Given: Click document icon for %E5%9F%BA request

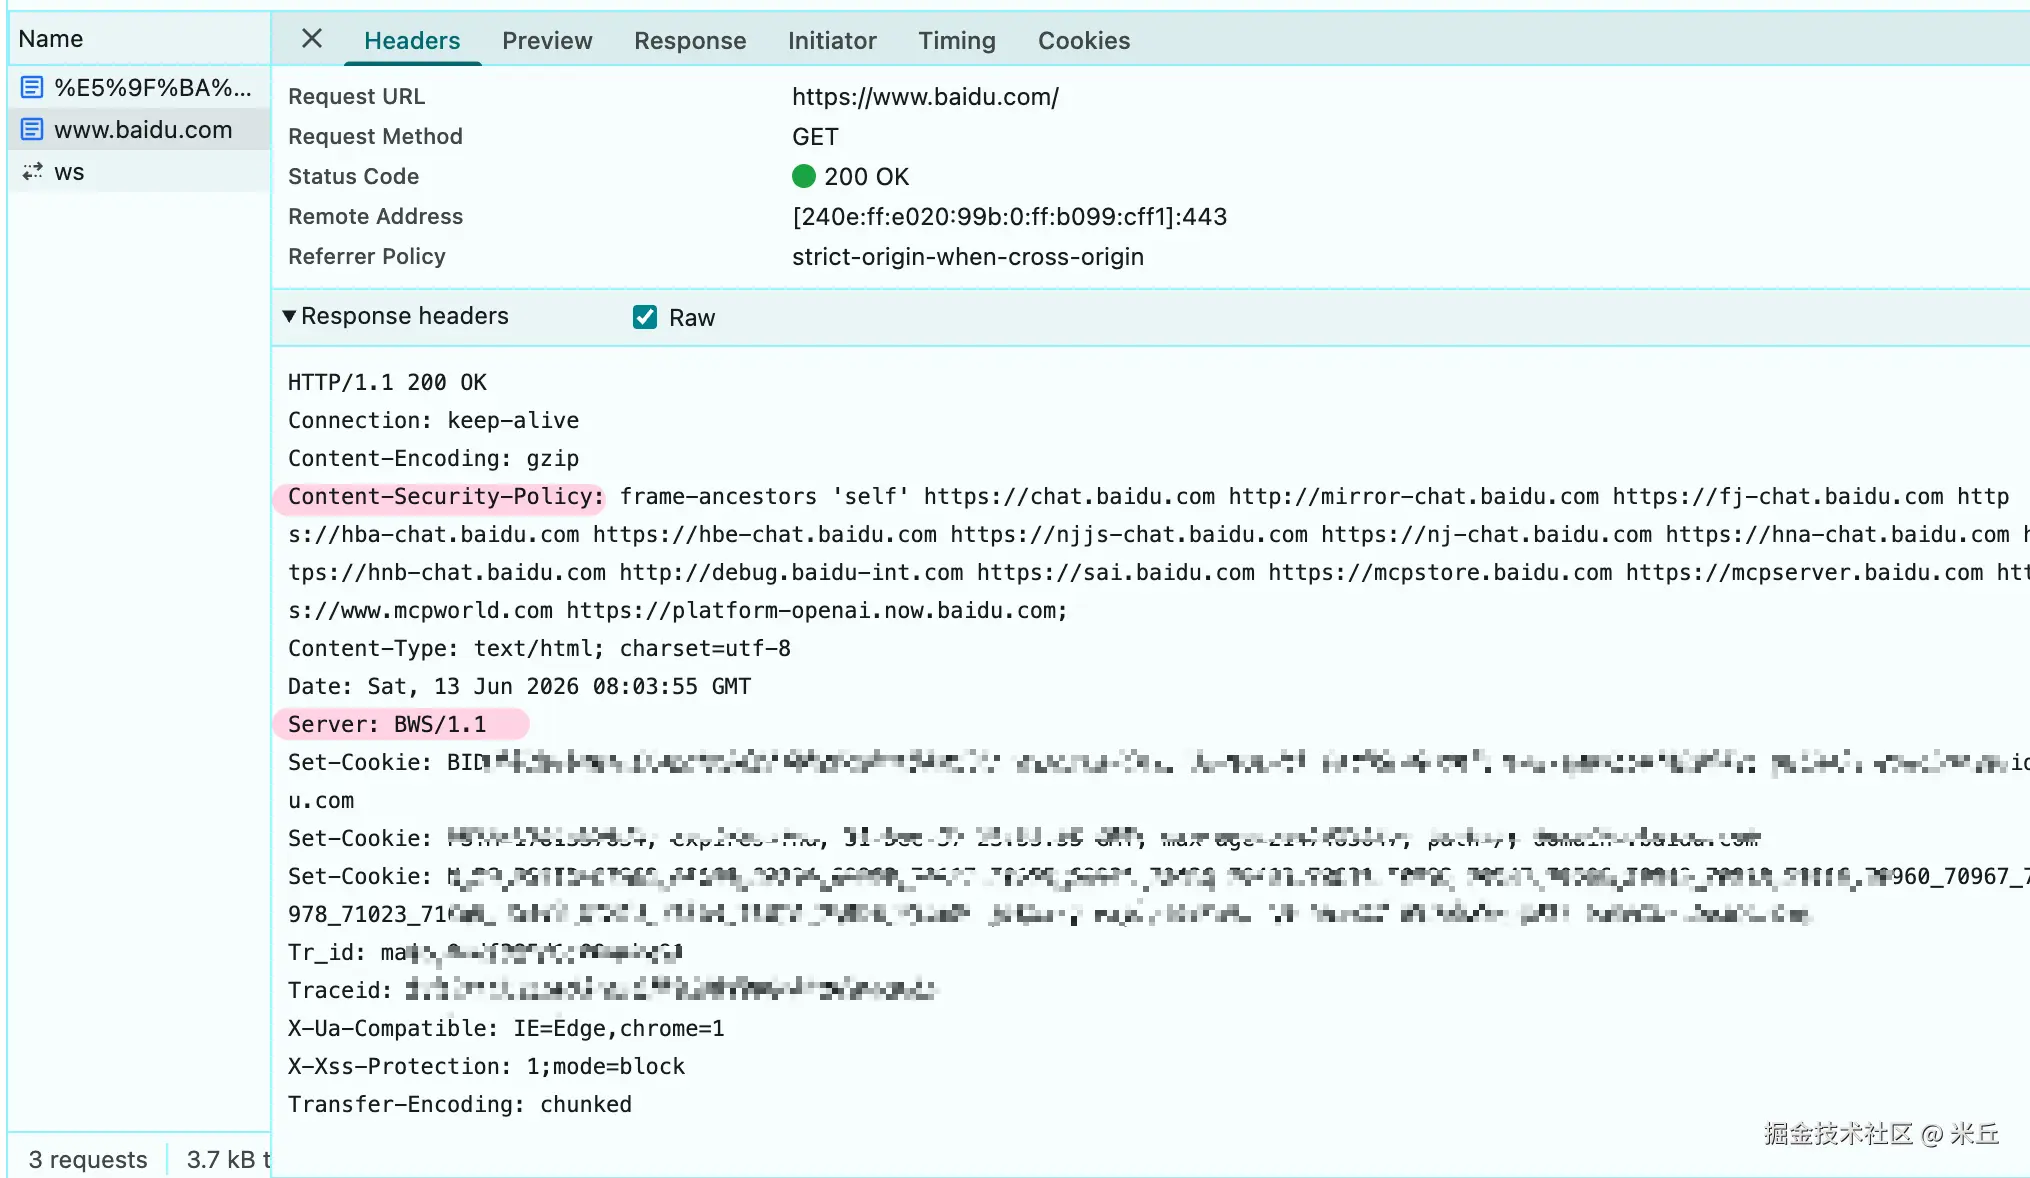Looking at the screenshot, I should click(32, 88).
